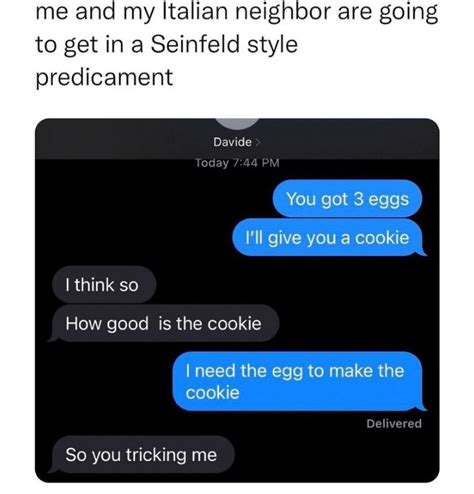Select the Today 7:44 PM timestamp
This screenshot has width=474, height=494.
(237, 163)
